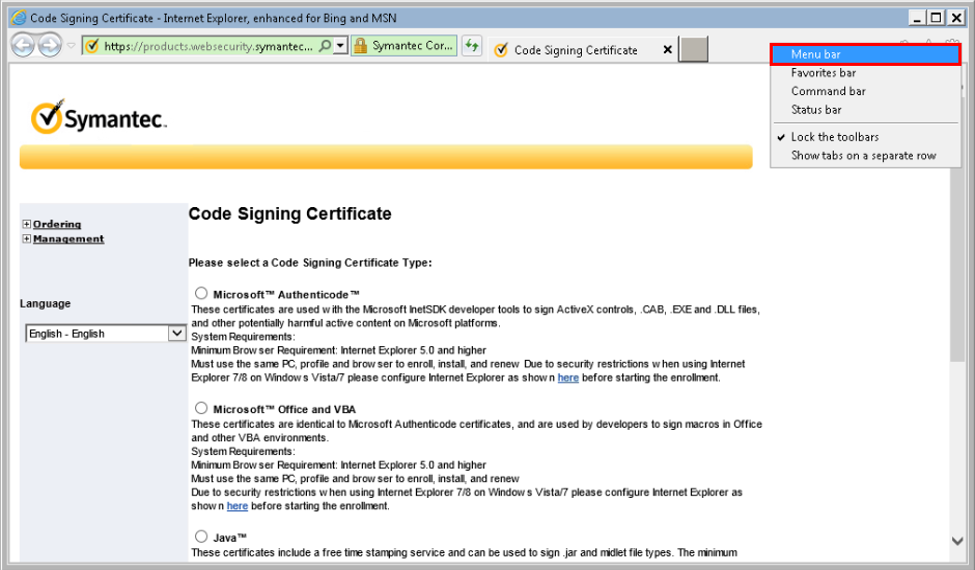
Task: Click the 'Language' label in sidebar
Action: pos(45,304)
